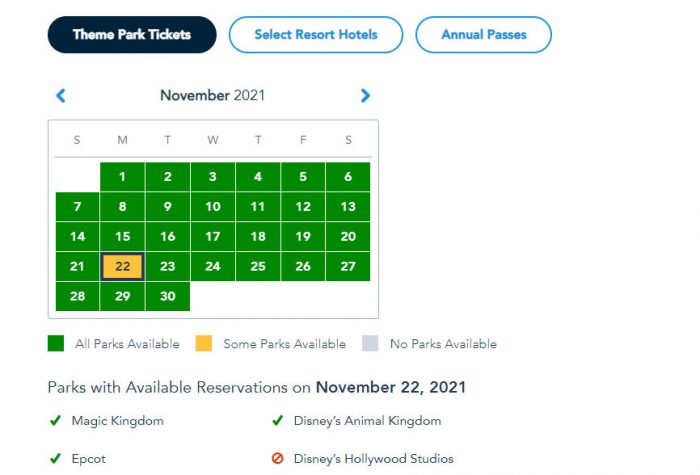700x475 pixels.
Task: Click the green checkmark beside Epcot
Action: pyautogui.click(x=55, y=459)
